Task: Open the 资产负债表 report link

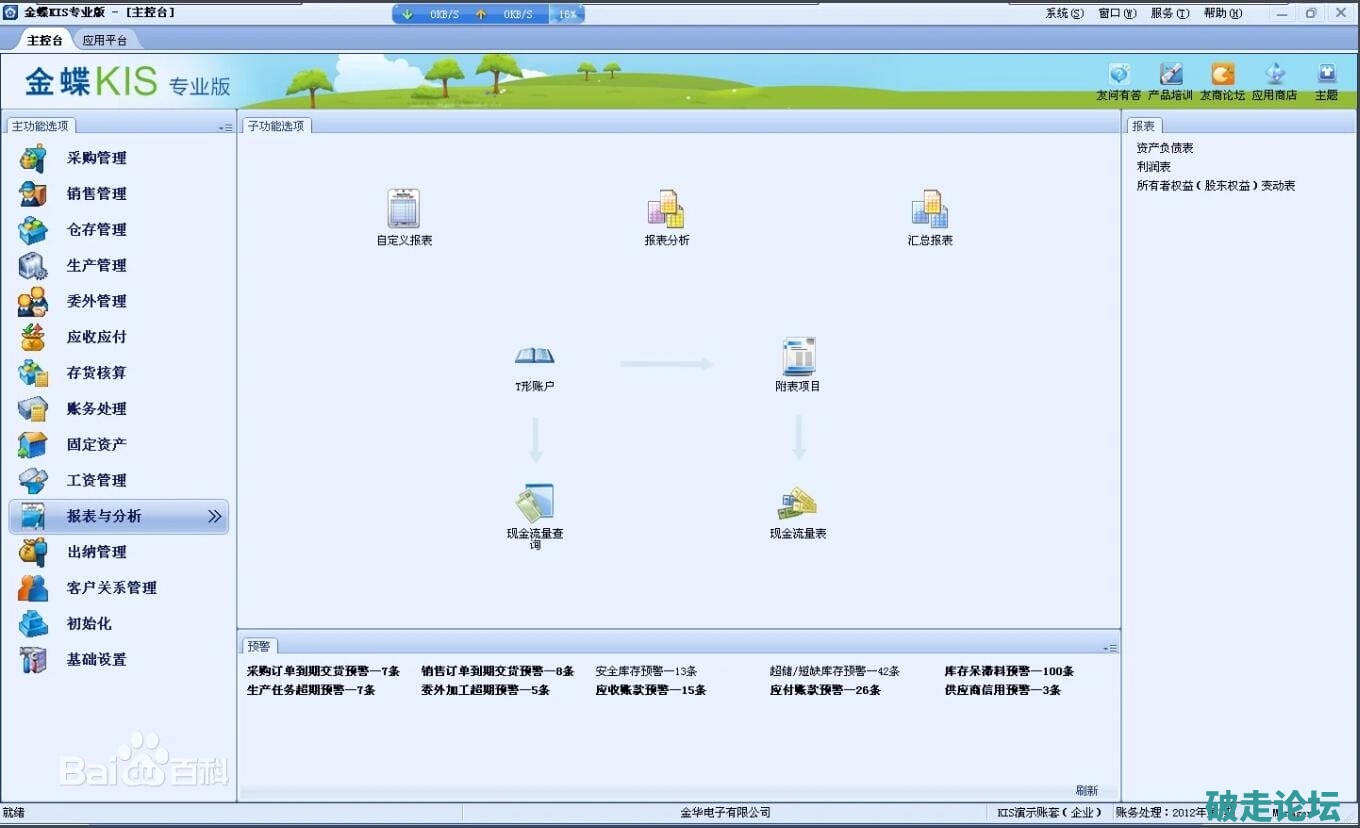Action: click(1165, 148)
